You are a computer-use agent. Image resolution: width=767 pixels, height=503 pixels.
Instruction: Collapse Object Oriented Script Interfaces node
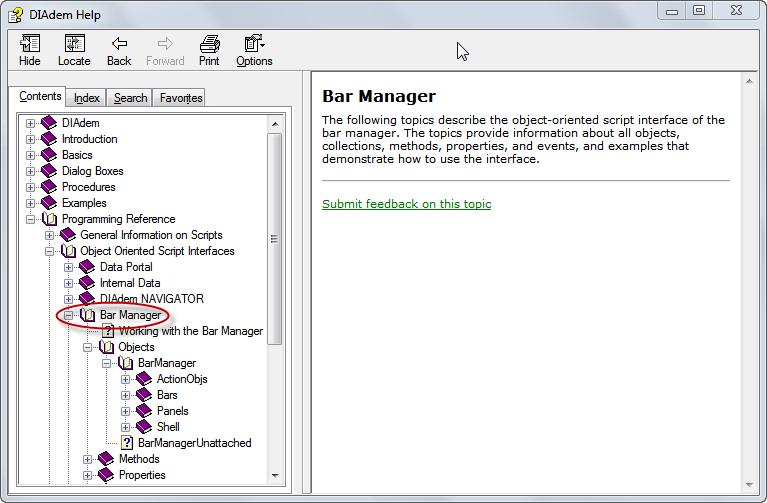tap(49, 252)
